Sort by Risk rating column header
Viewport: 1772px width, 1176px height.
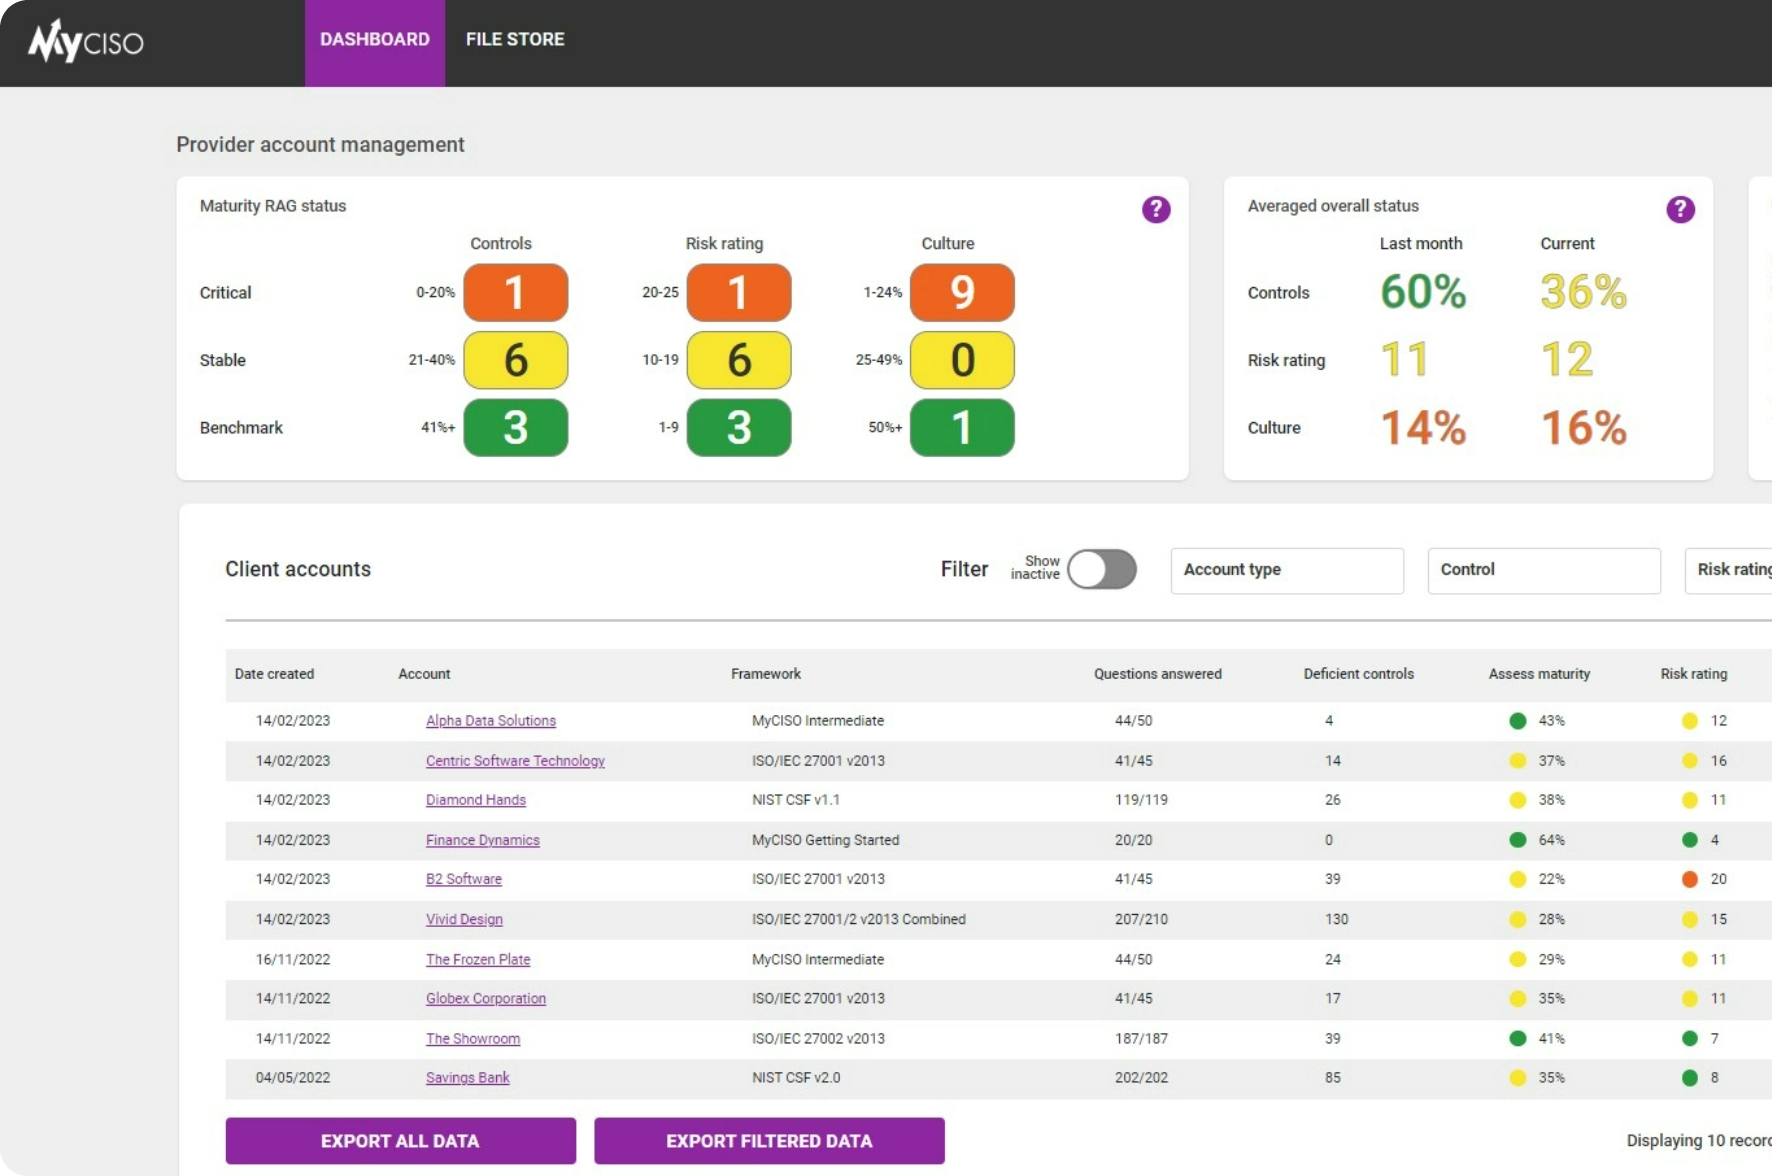coord(1694,674)
